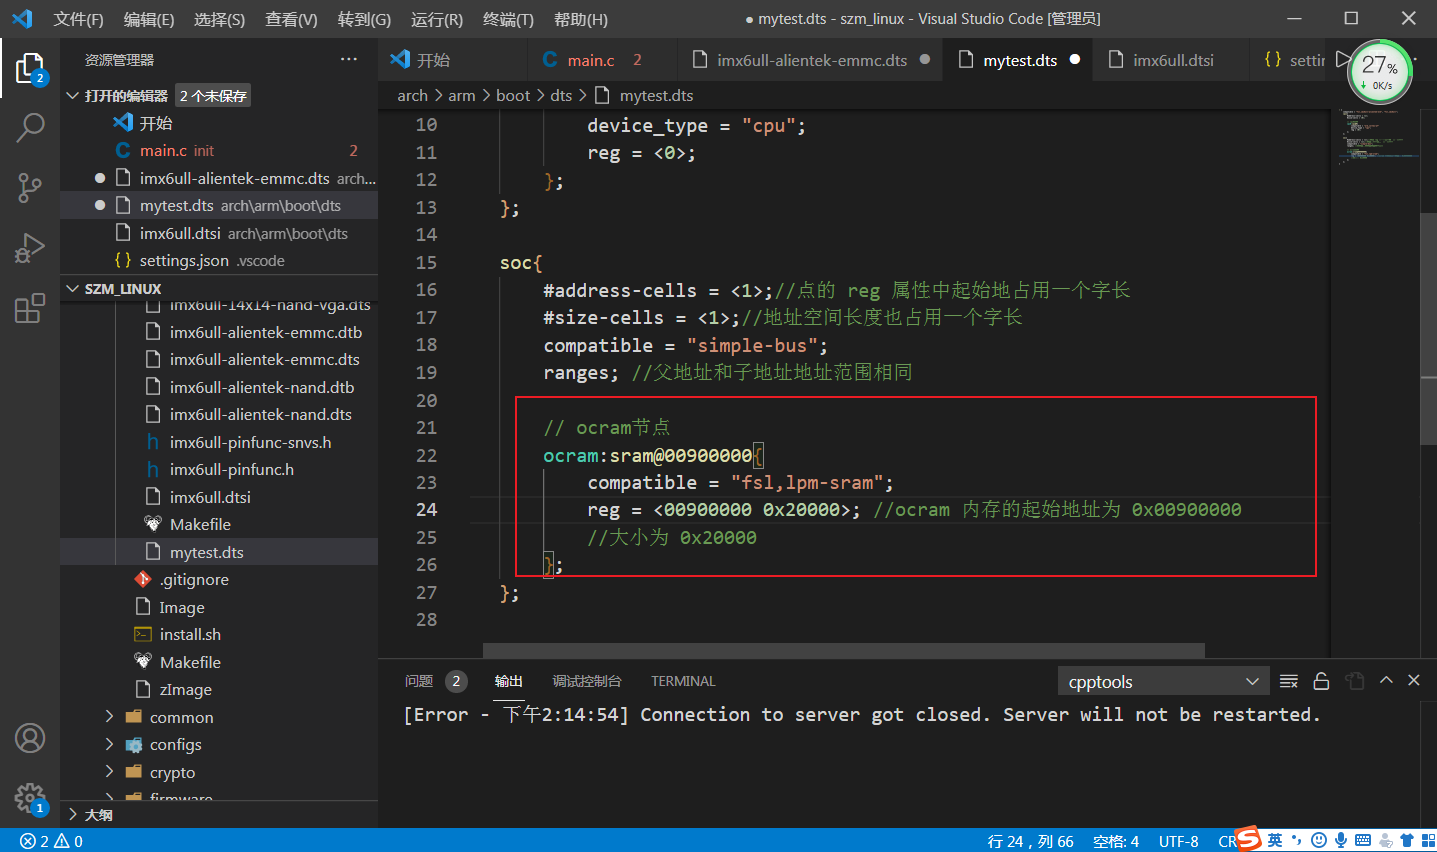
Task: Click the 27% network speed floating widget
Action: 1380,71
